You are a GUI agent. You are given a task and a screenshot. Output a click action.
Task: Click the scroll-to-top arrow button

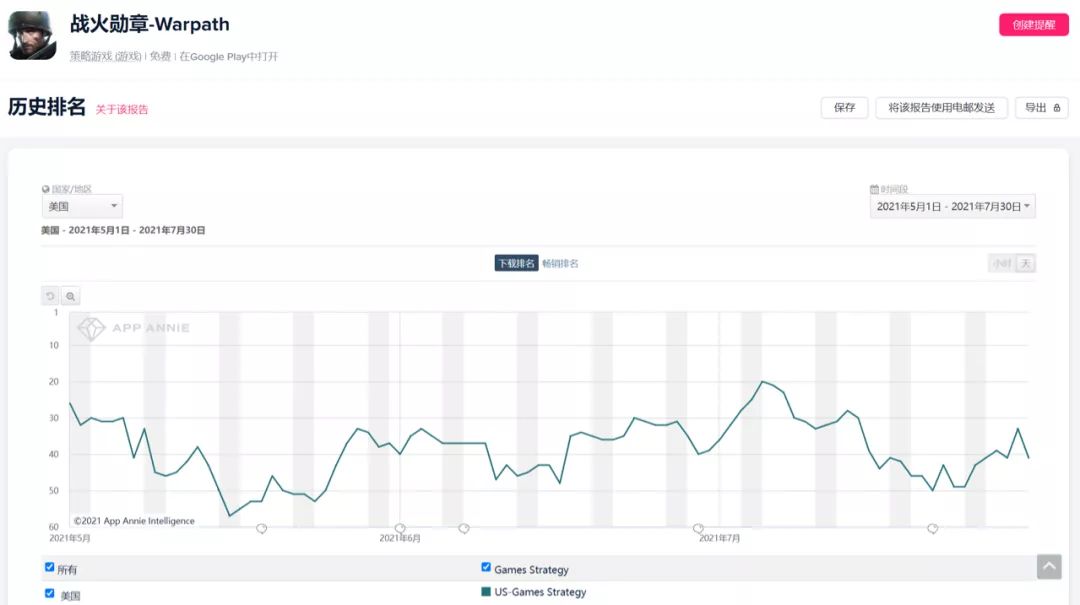(x=1049, y=566)
